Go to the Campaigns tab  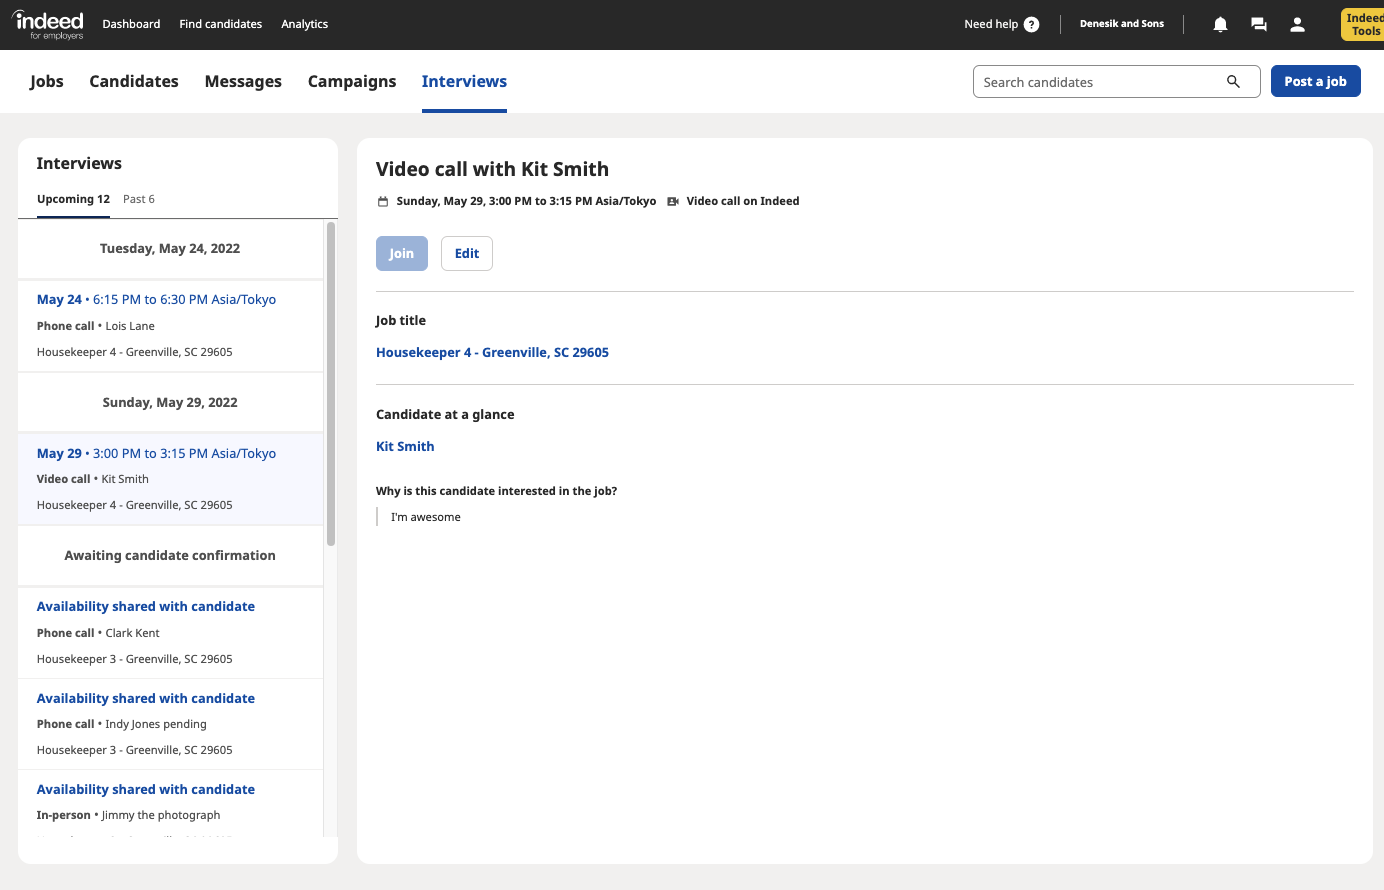(x=352, y=82)
